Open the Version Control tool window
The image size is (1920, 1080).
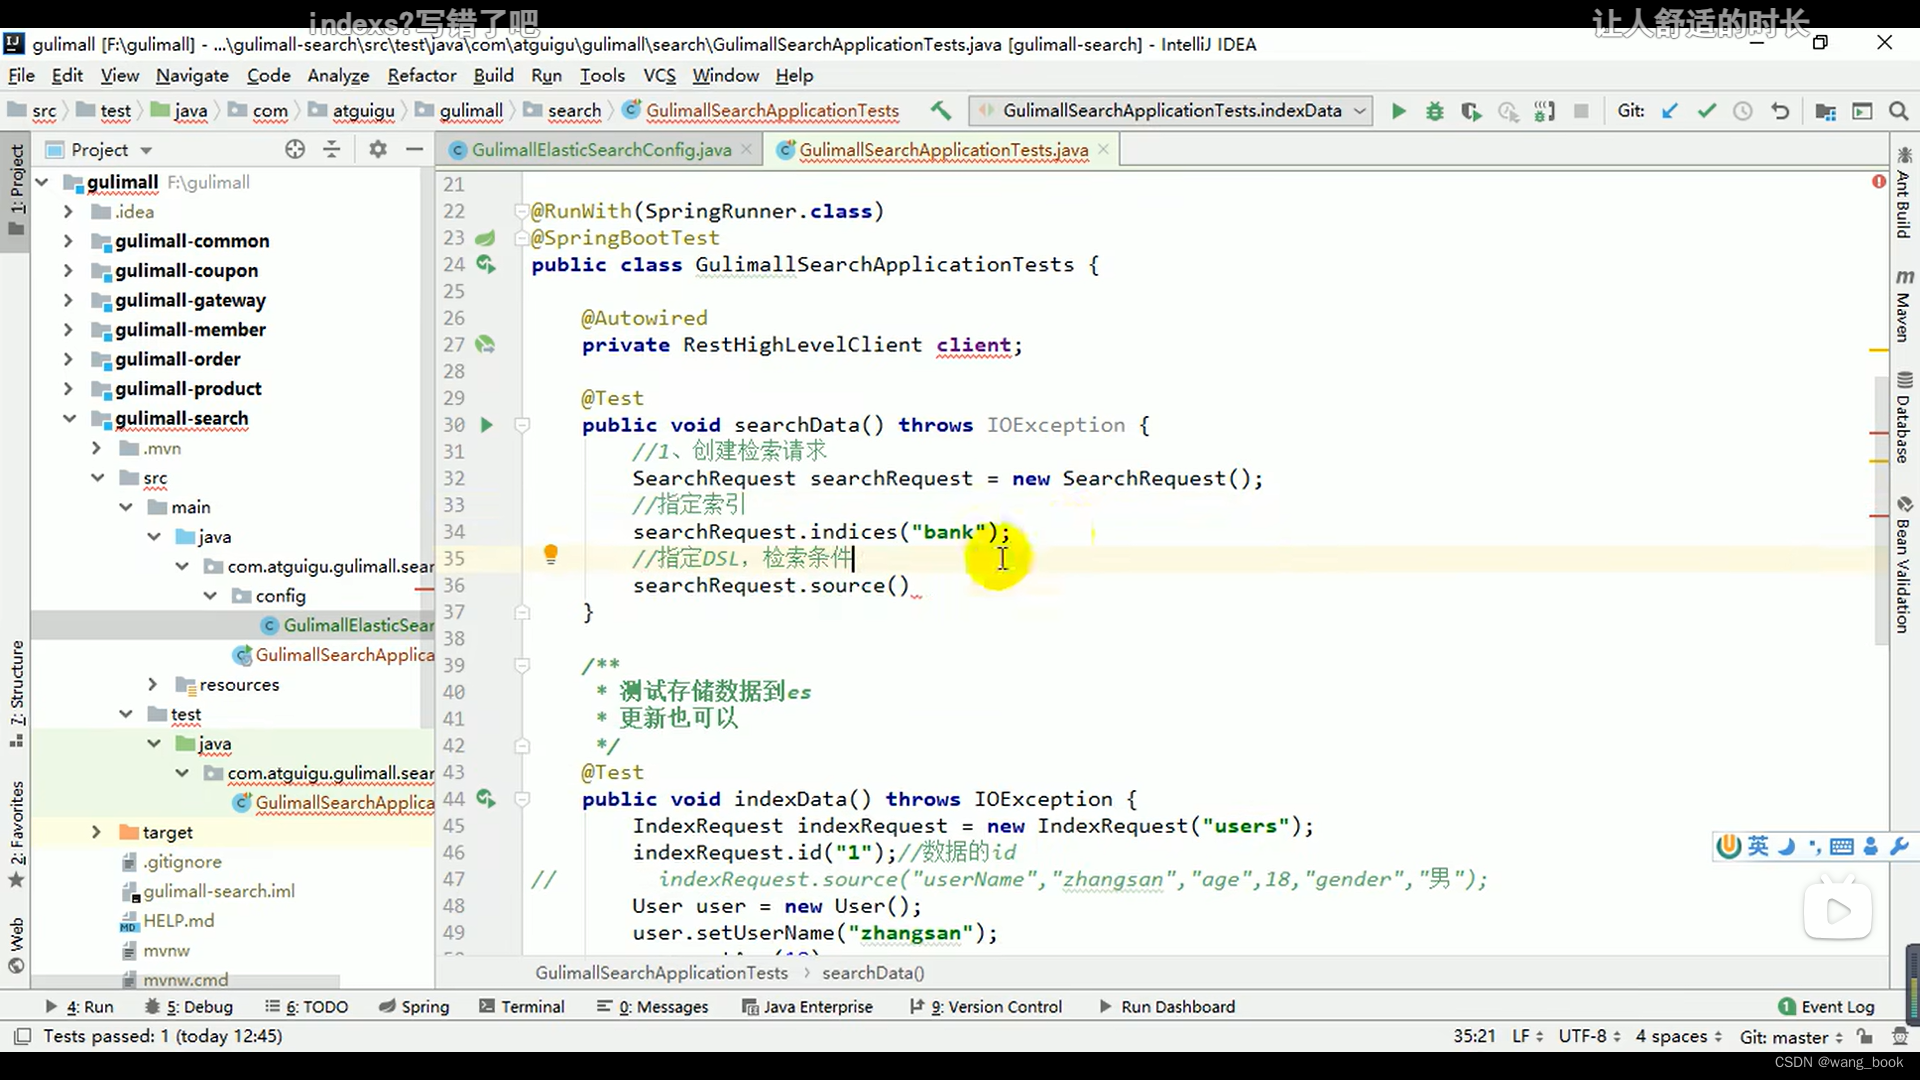986,1006
